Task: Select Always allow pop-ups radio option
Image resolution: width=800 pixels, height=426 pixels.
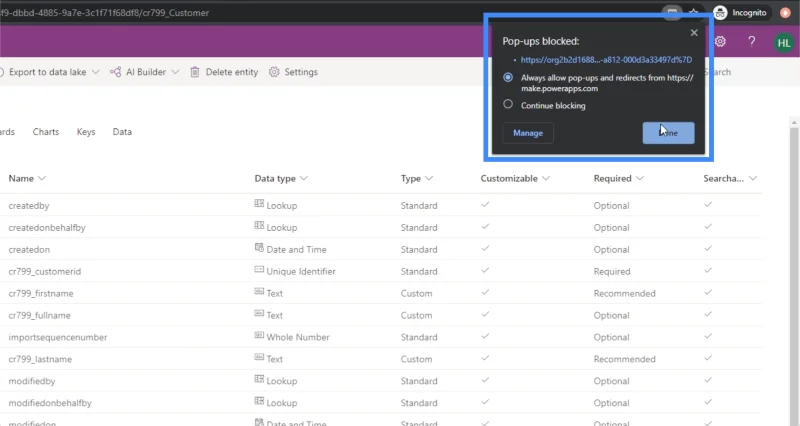Action: click(x=508, y=78)
